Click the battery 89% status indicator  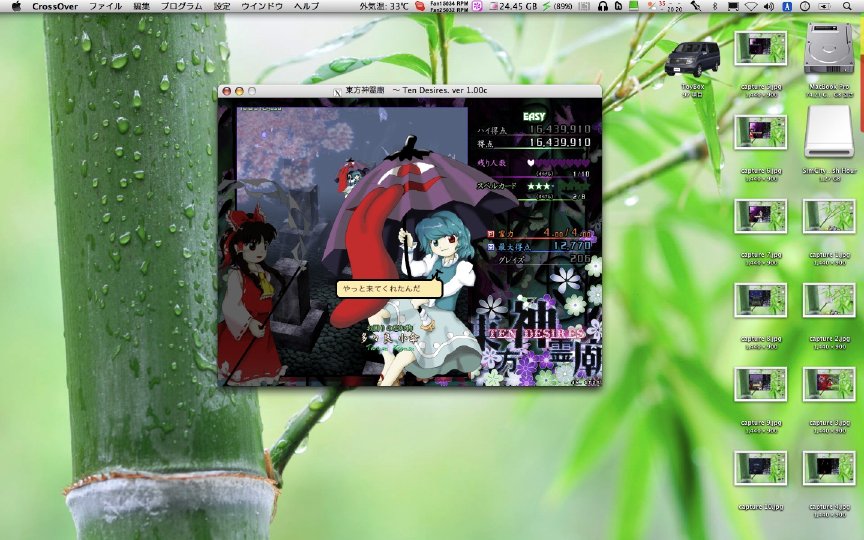(x=559, y=6)
